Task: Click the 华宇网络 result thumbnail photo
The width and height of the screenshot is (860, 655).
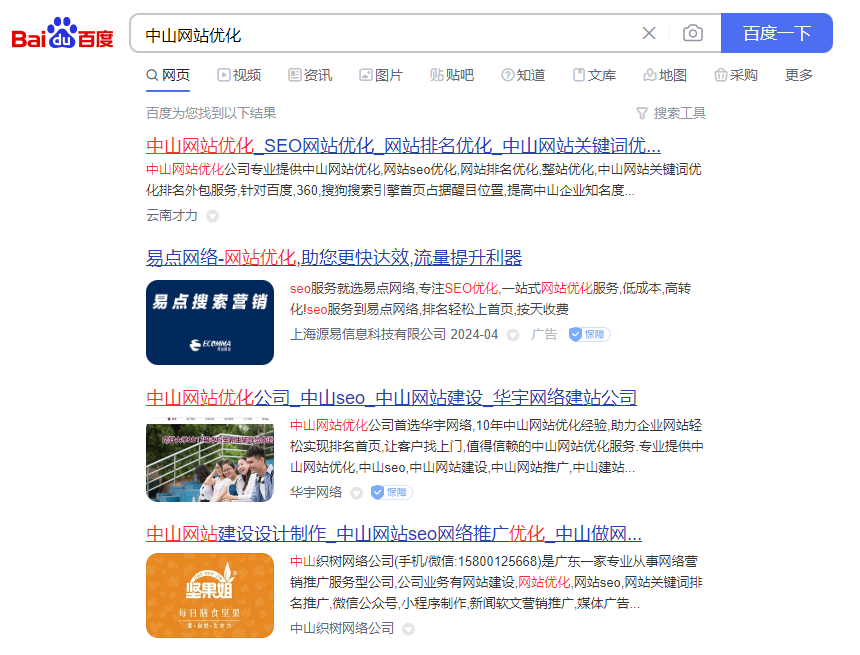Action: coord(210,460)
